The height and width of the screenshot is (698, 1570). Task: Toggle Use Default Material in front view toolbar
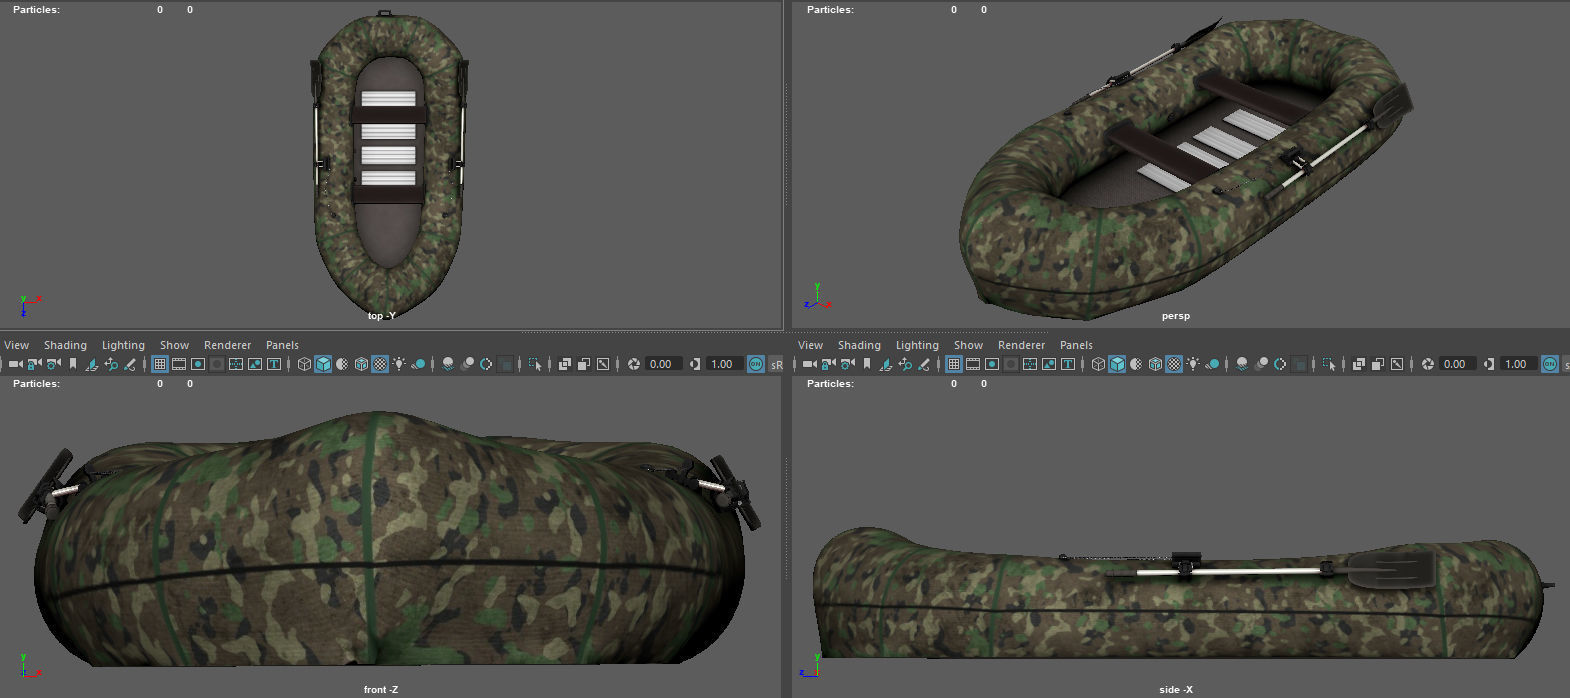click(342, 364)
